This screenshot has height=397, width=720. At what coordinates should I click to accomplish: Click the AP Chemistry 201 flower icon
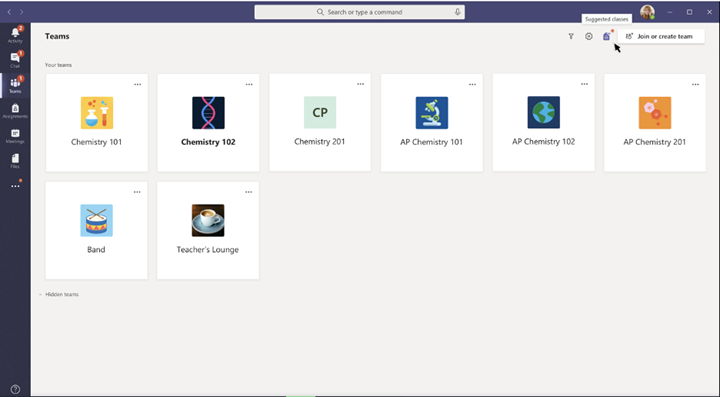655,112
